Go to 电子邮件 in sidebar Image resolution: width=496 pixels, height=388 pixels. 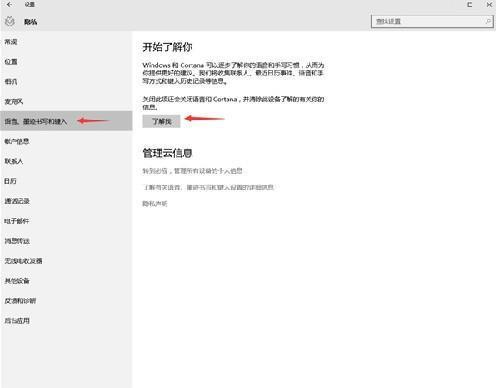pyautogui.click(x=17, y=221)
